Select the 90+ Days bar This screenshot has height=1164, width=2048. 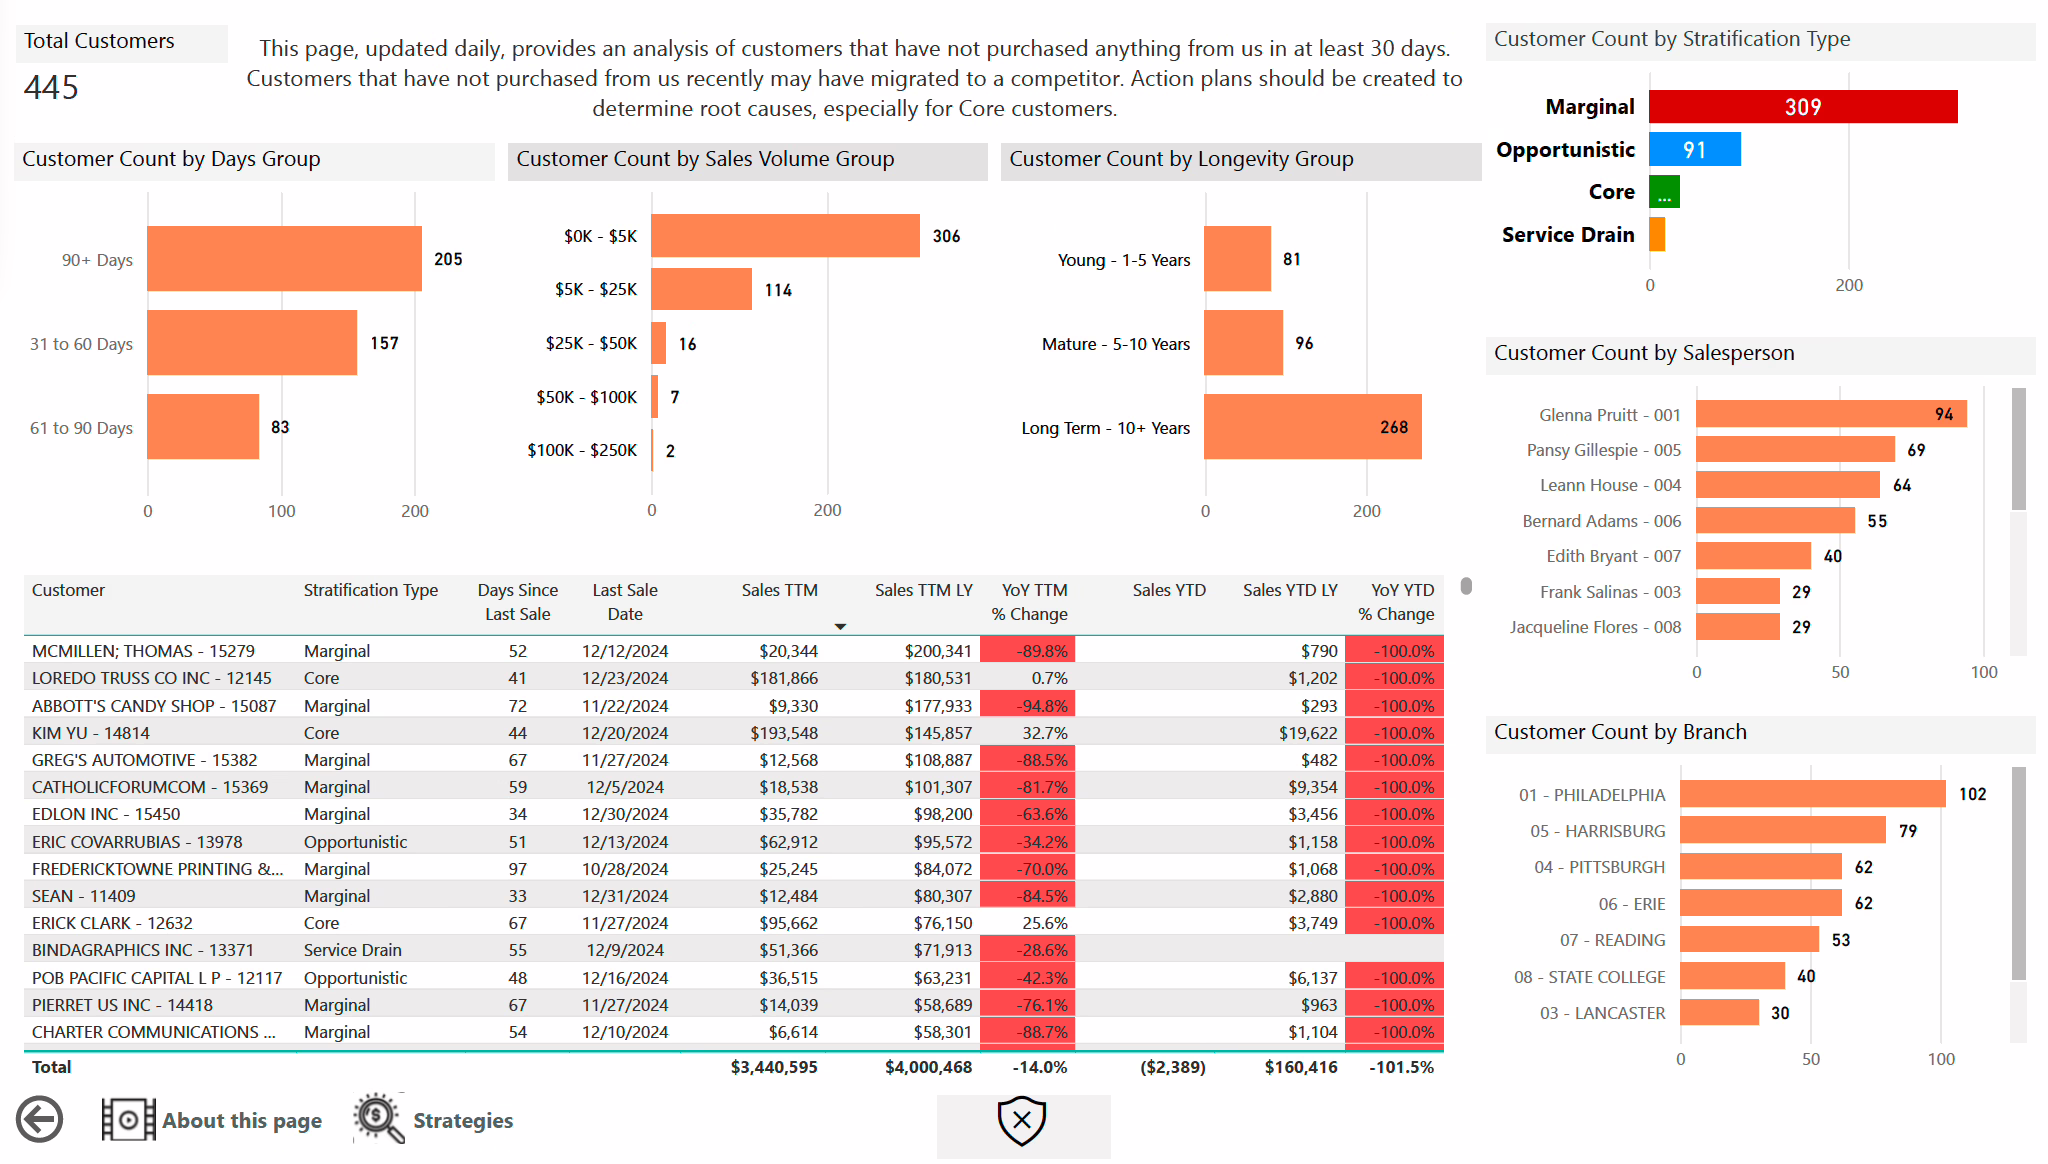(284, 259)
